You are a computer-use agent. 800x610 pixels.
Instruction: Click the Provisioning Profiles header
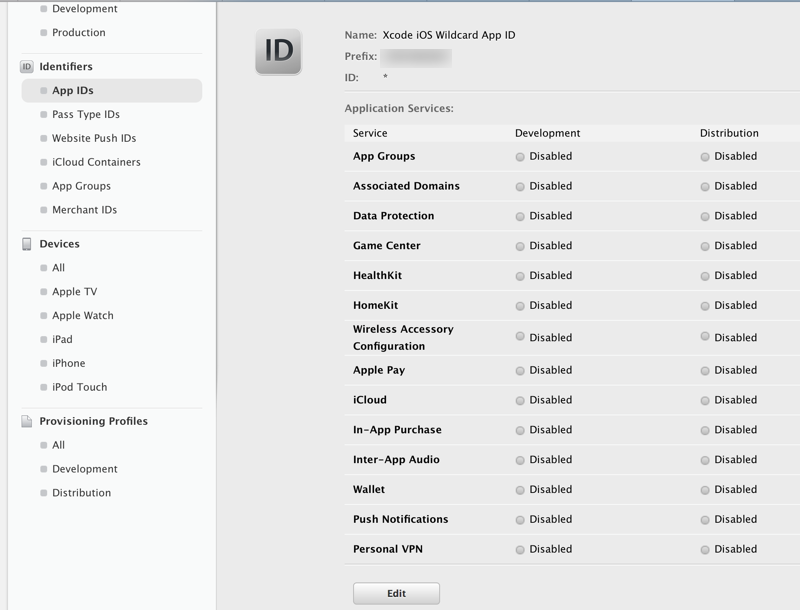click(x=93, y=421)
